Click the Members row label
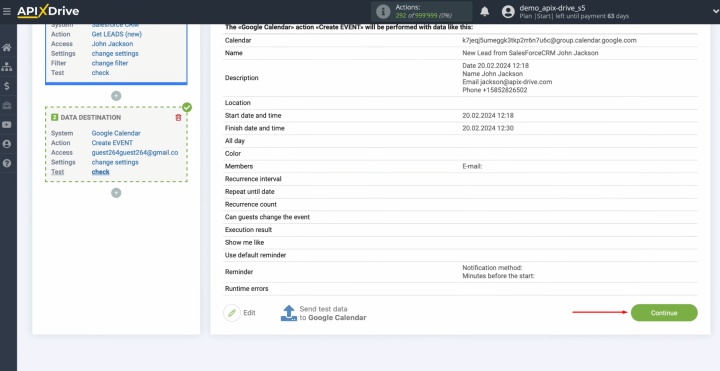This screenshot has width=720, height=371. tap(239, 166)
